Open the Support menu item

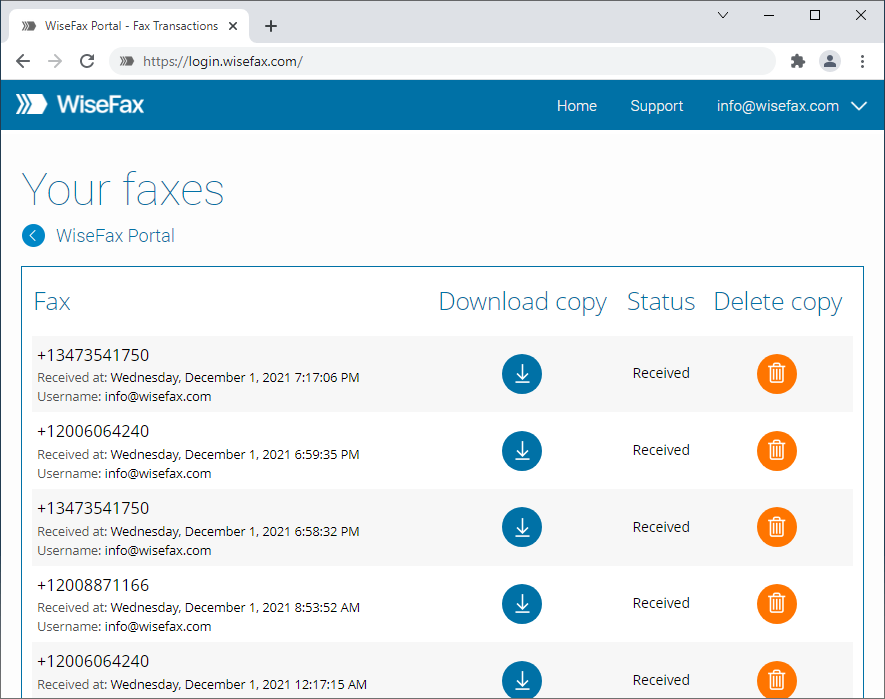point(656,106)
